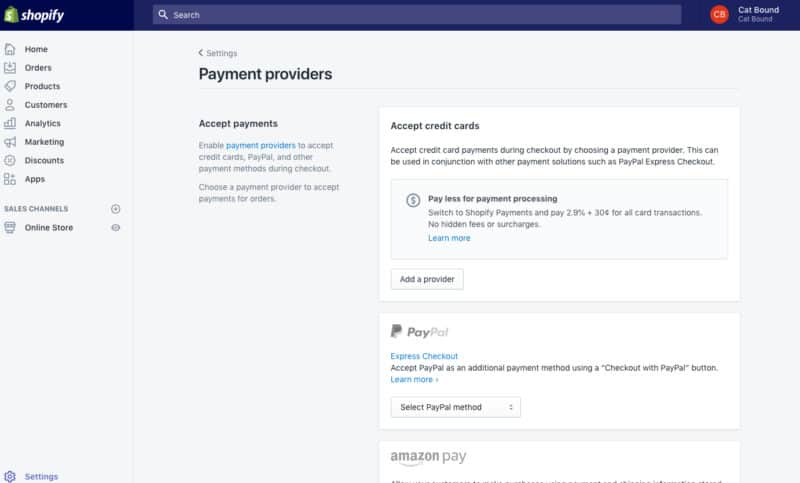Open Products via its tag icon
This screenshot has width=800, height=483.
point(10,86)
